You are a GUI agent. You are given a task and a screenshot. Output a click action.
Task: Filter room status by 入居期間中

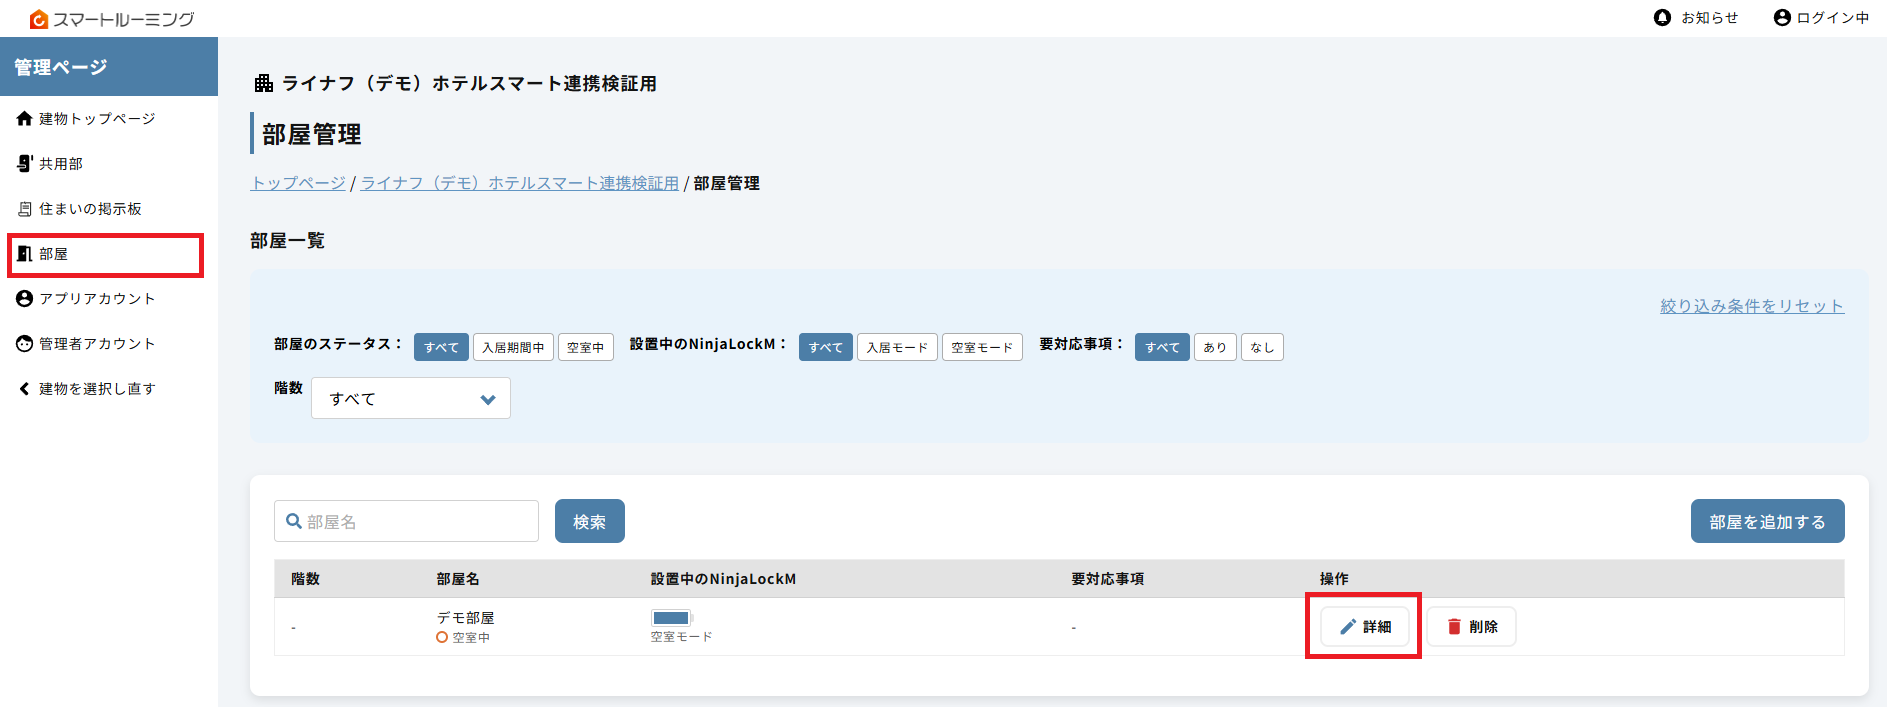(513, 347)
